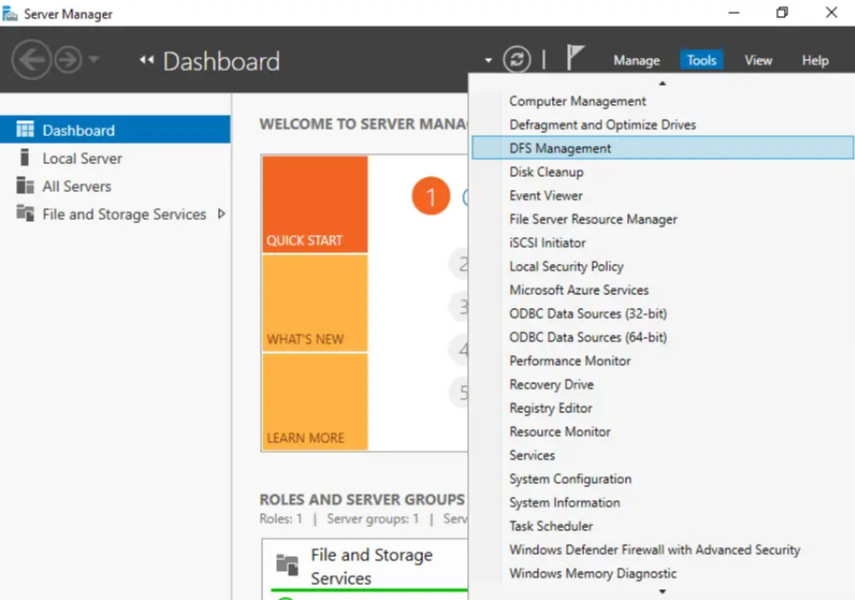Open the Manage menu
The width and height of the screenshot is (855, 600).
pyautogui.click(x=636, y=60)
